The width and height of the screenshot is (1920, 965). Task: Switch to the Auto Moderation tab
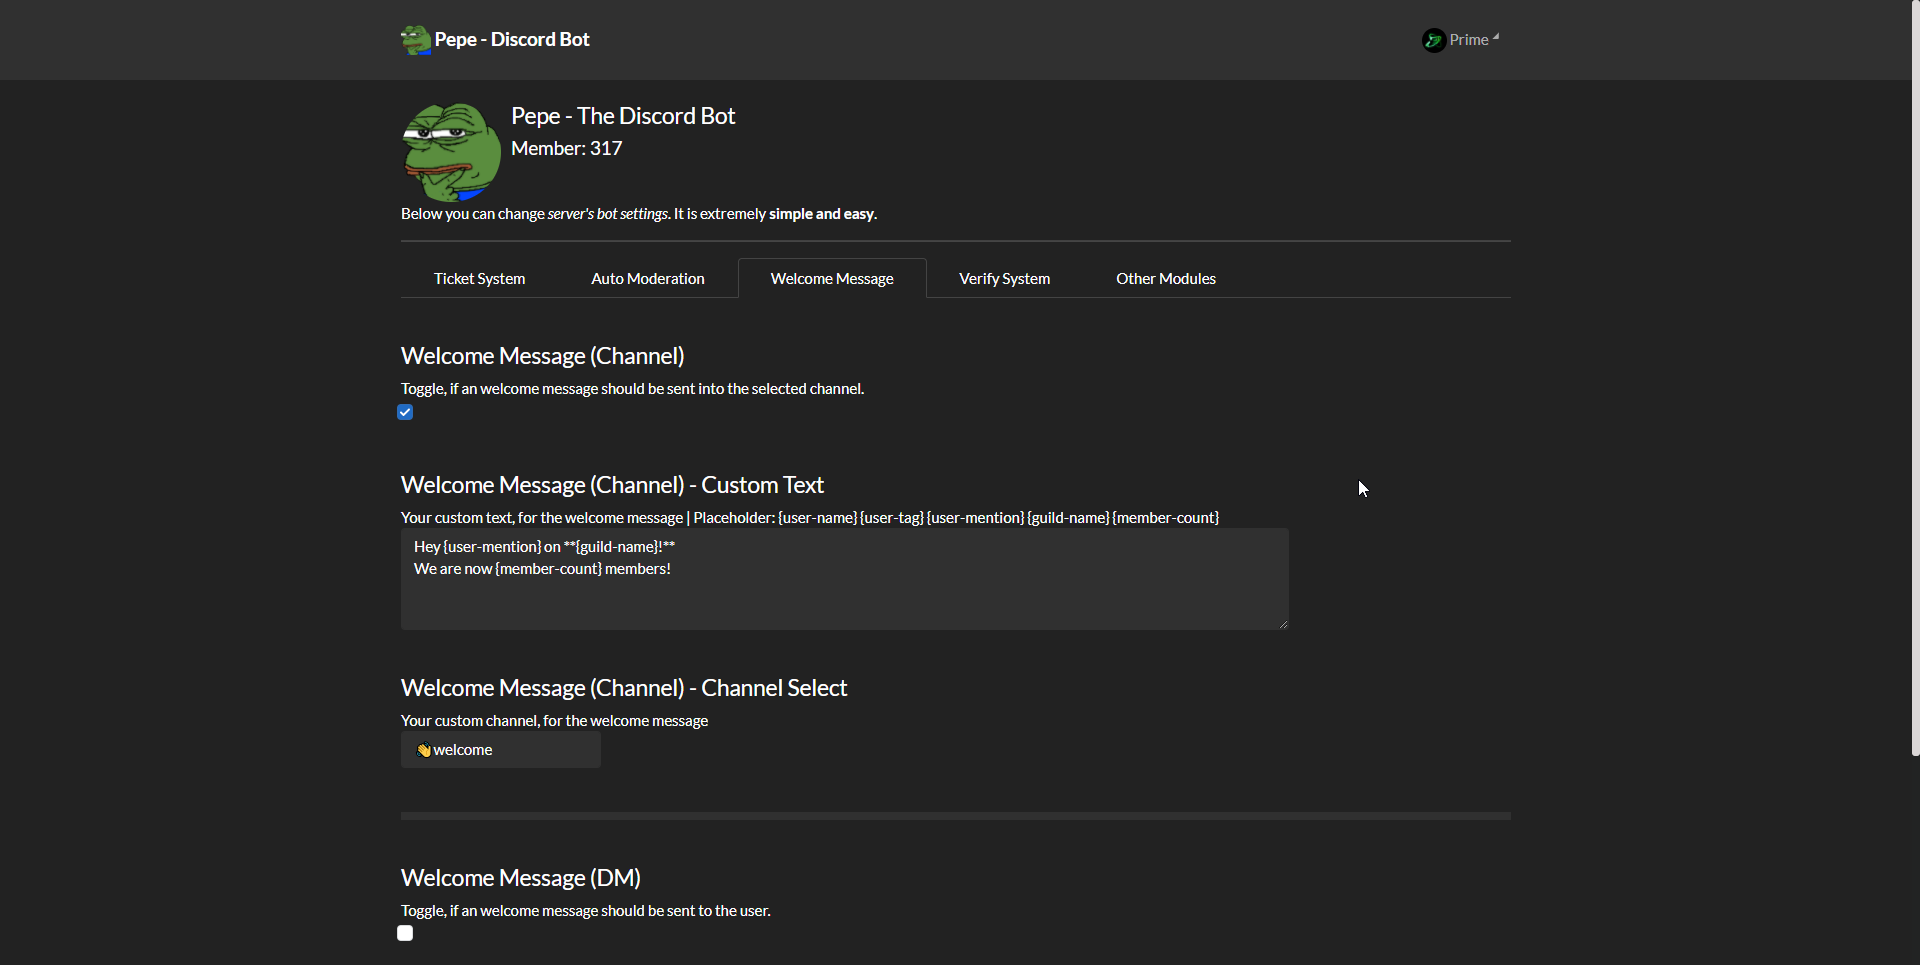pos(648,279)
